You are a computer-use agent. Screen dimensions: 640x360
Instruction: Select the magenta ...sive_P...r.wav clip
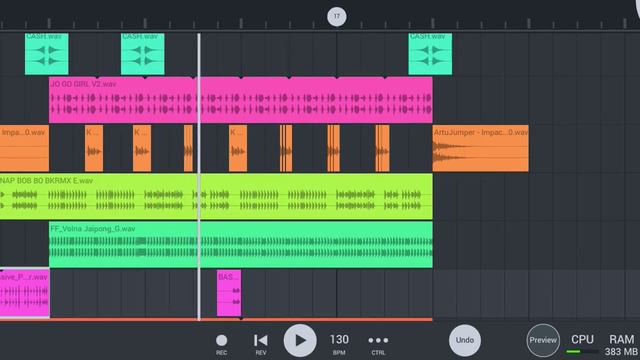point(24,293)
